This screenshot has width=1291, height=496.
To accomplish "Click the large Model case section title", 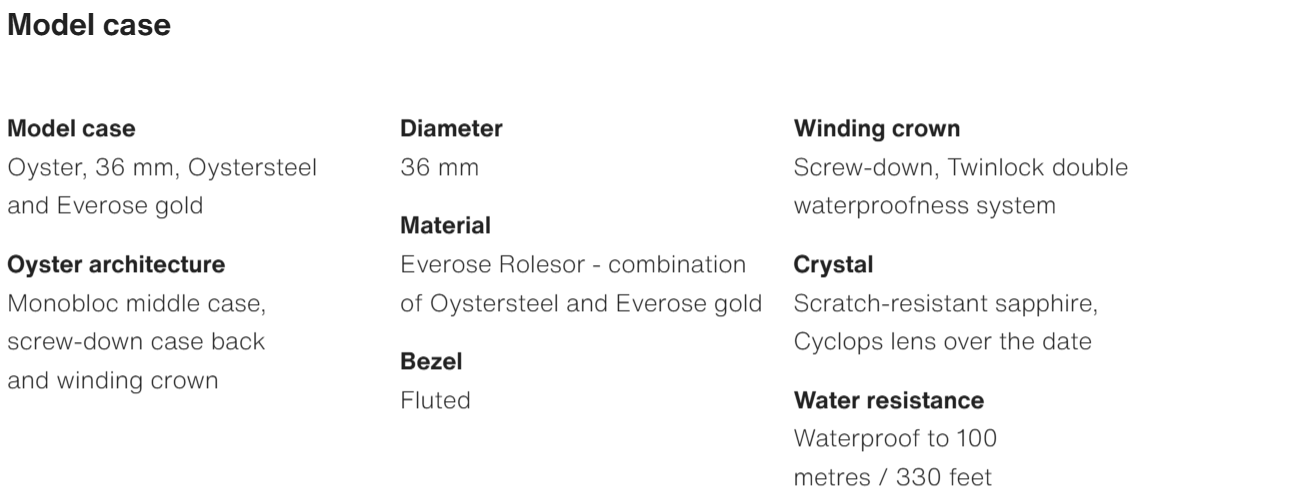I will 89,26.
